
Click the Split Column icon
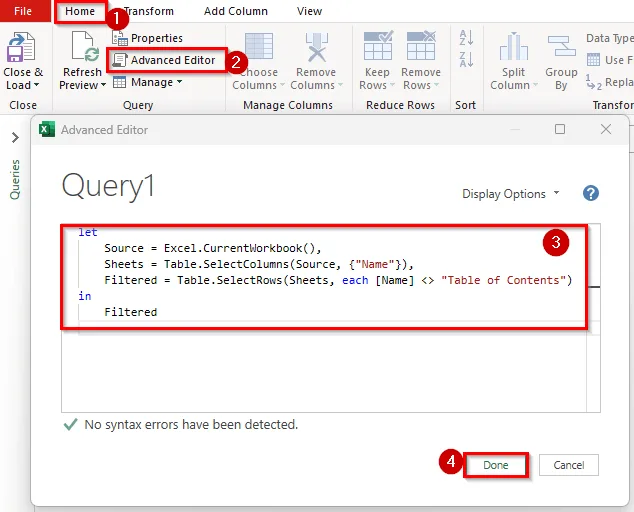click(514, 47)
